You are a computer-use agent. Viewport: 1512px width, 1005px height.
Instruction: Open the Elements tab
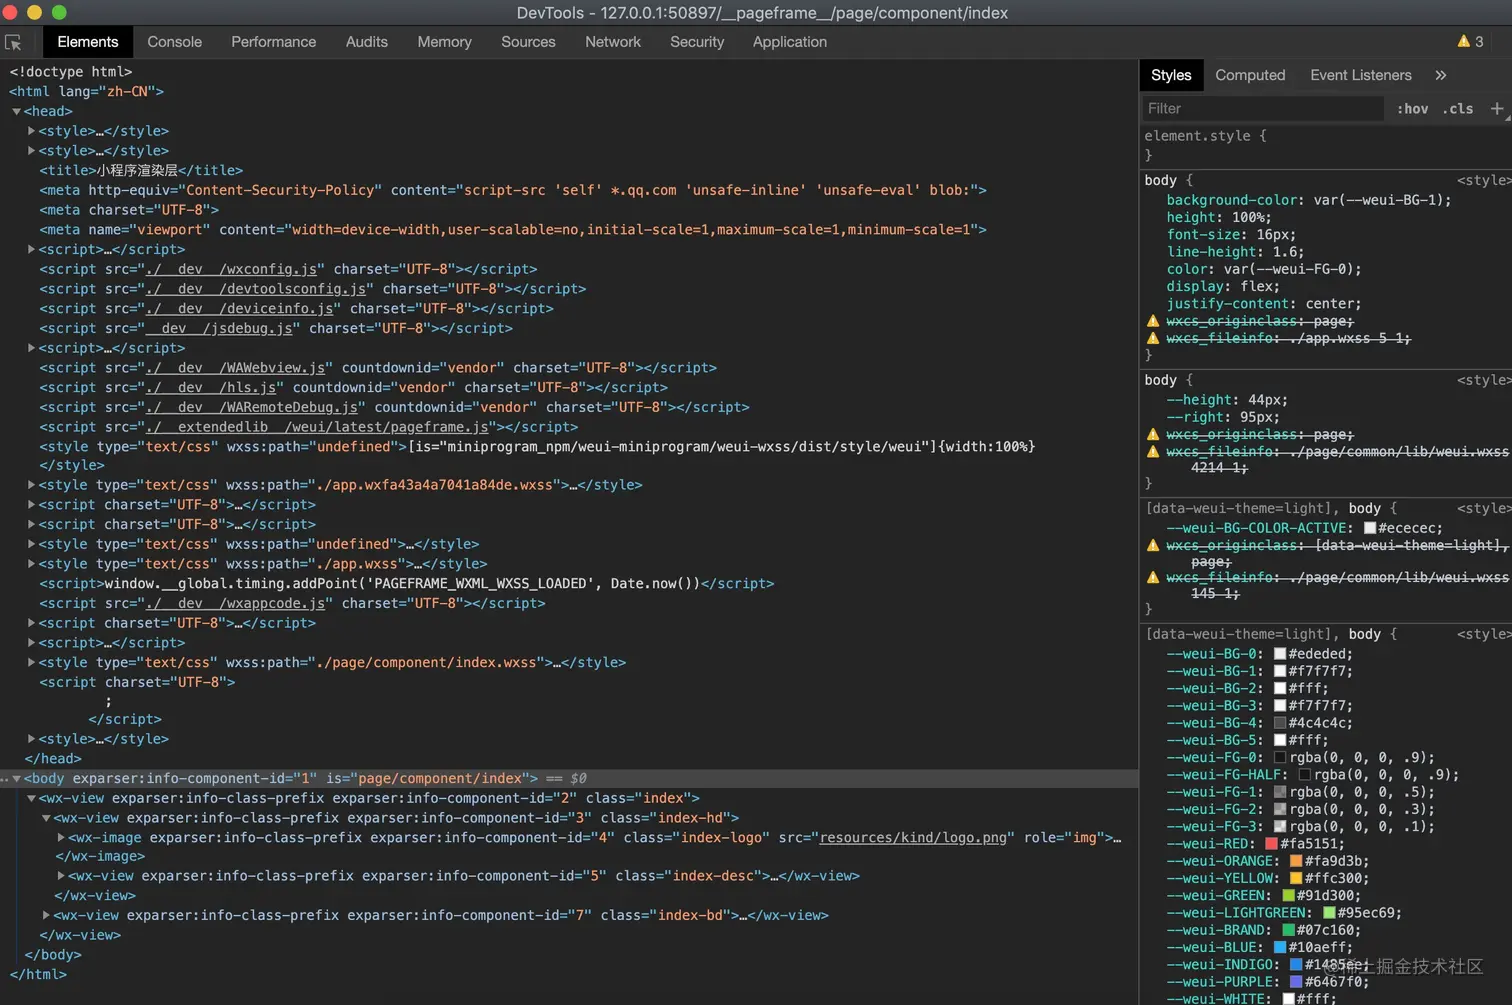(88, 42)
